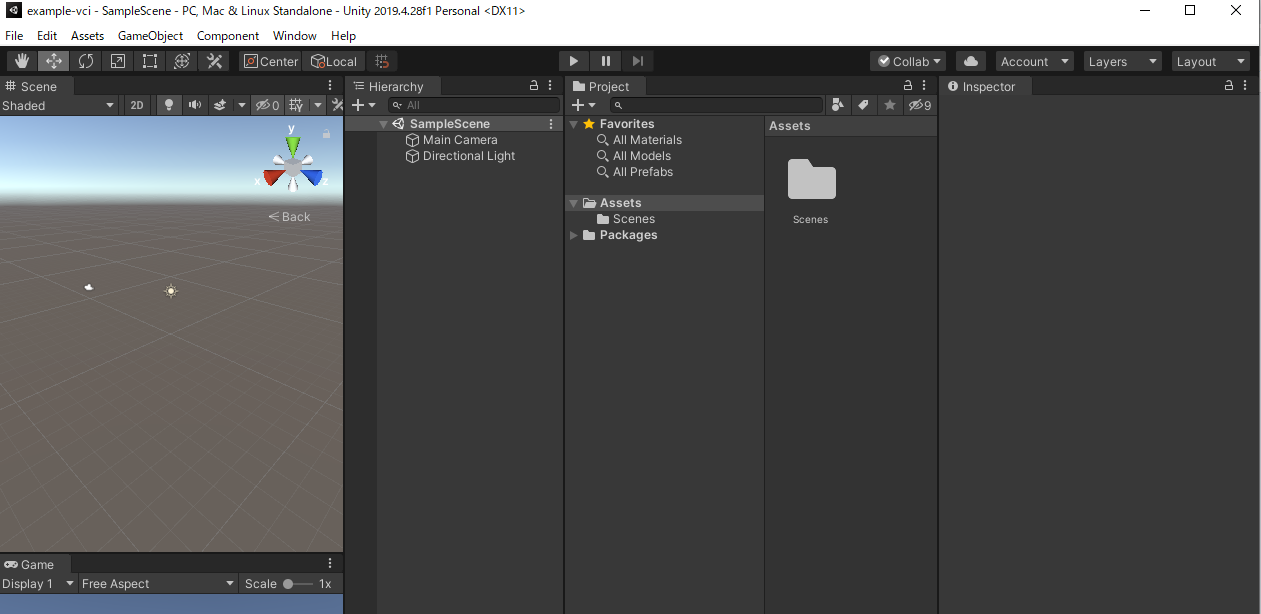Open the Window menu
This screenshot has height=614, width=1261.
tap(295, 35)
